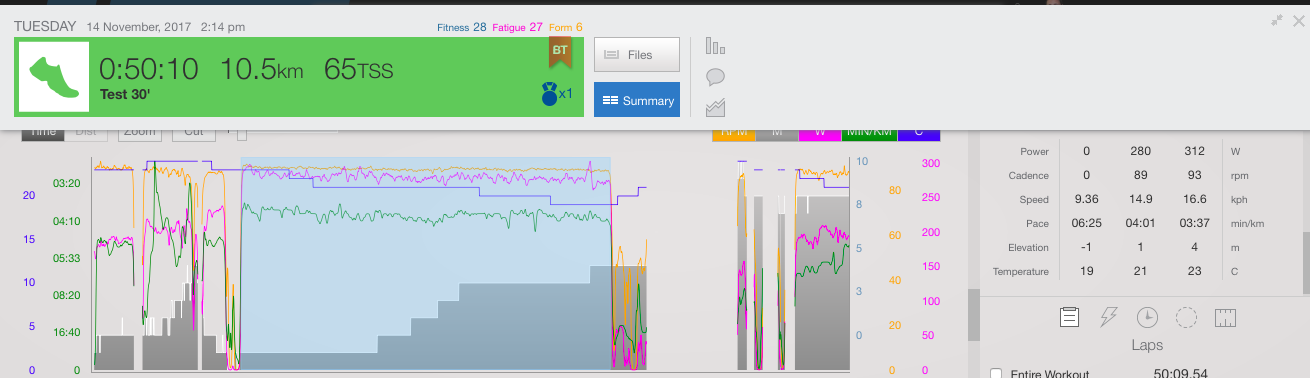The width and height of the screenshot is (1310, 378).
Task: Toggle the magenta W power series
Action: pos(819,133)
